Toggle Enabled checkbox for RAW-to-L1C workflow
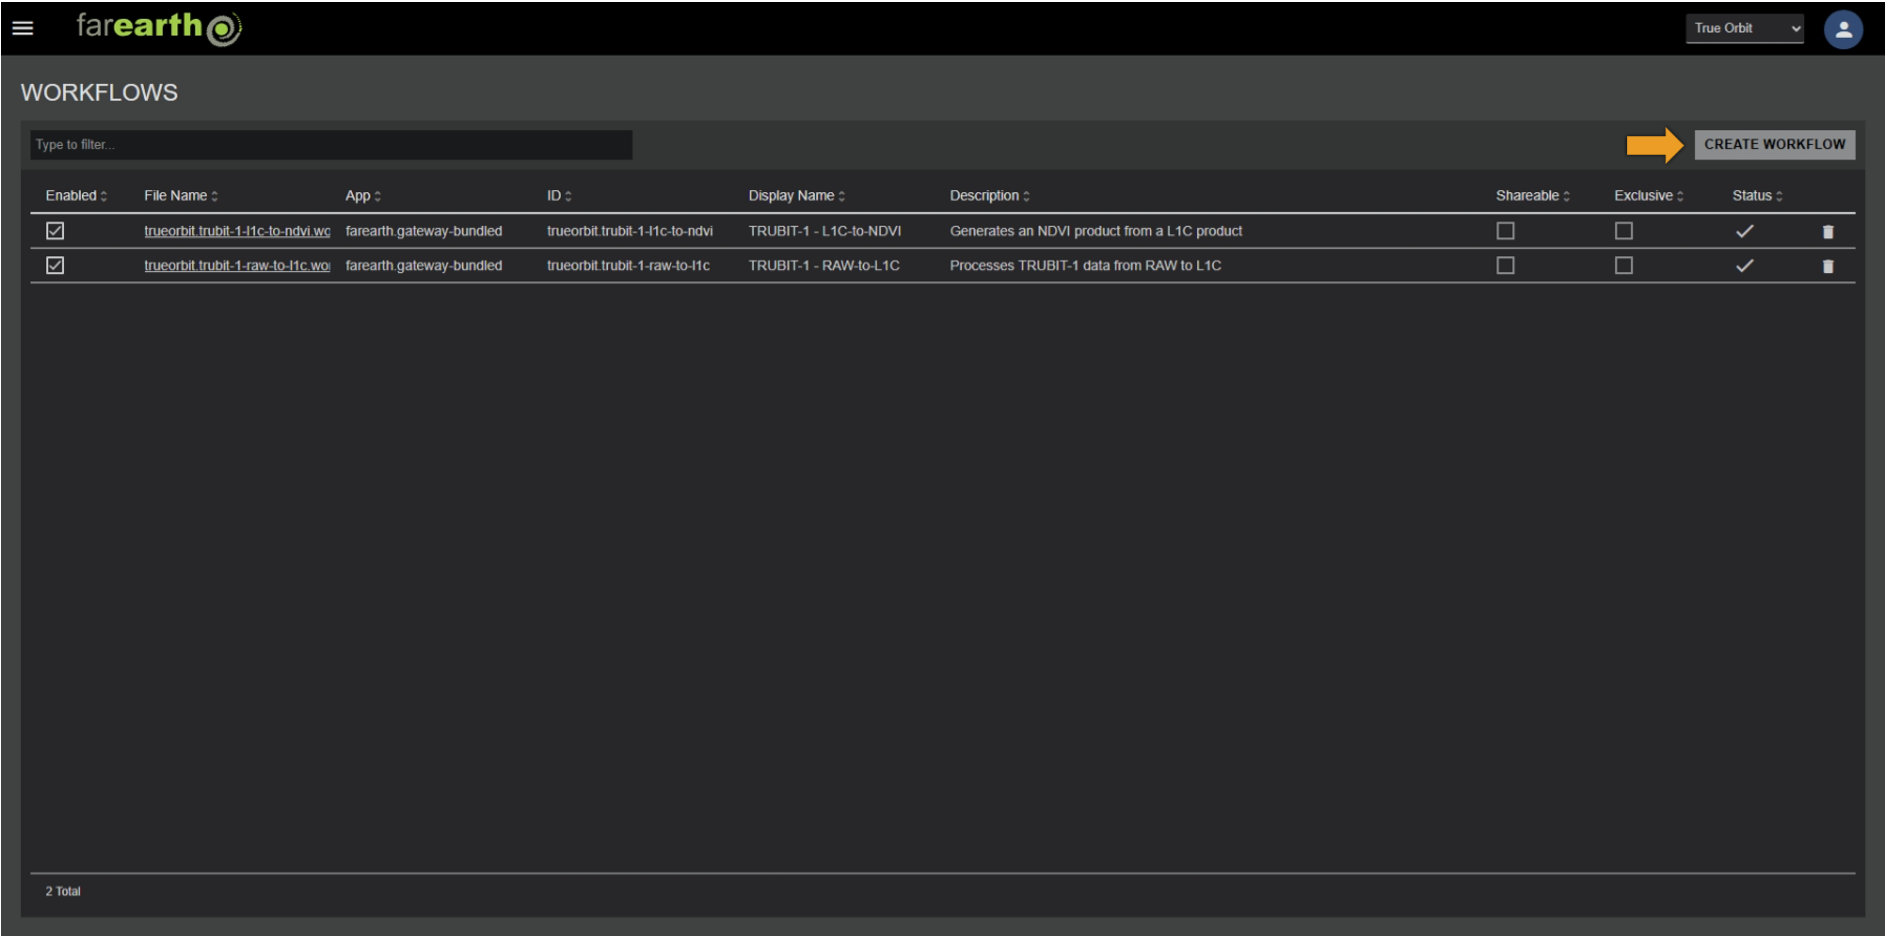 55,265
